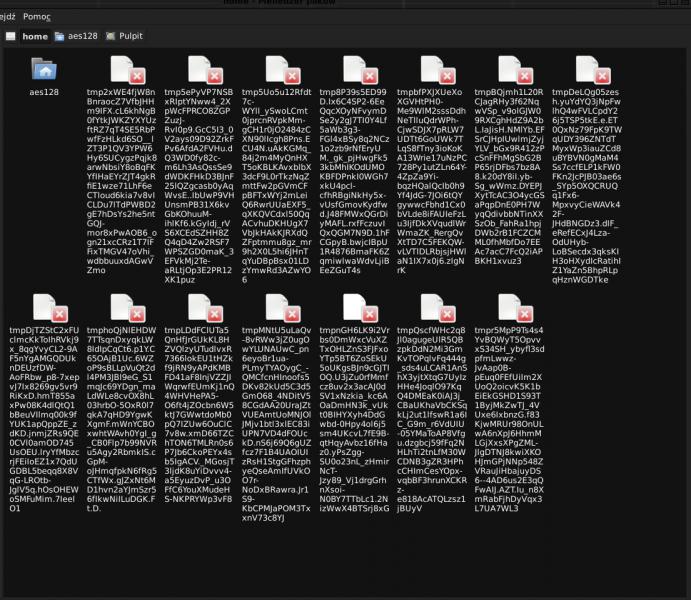Open the aes128 home folder icon
Screen dimensions: 691x600
(44, 69)
